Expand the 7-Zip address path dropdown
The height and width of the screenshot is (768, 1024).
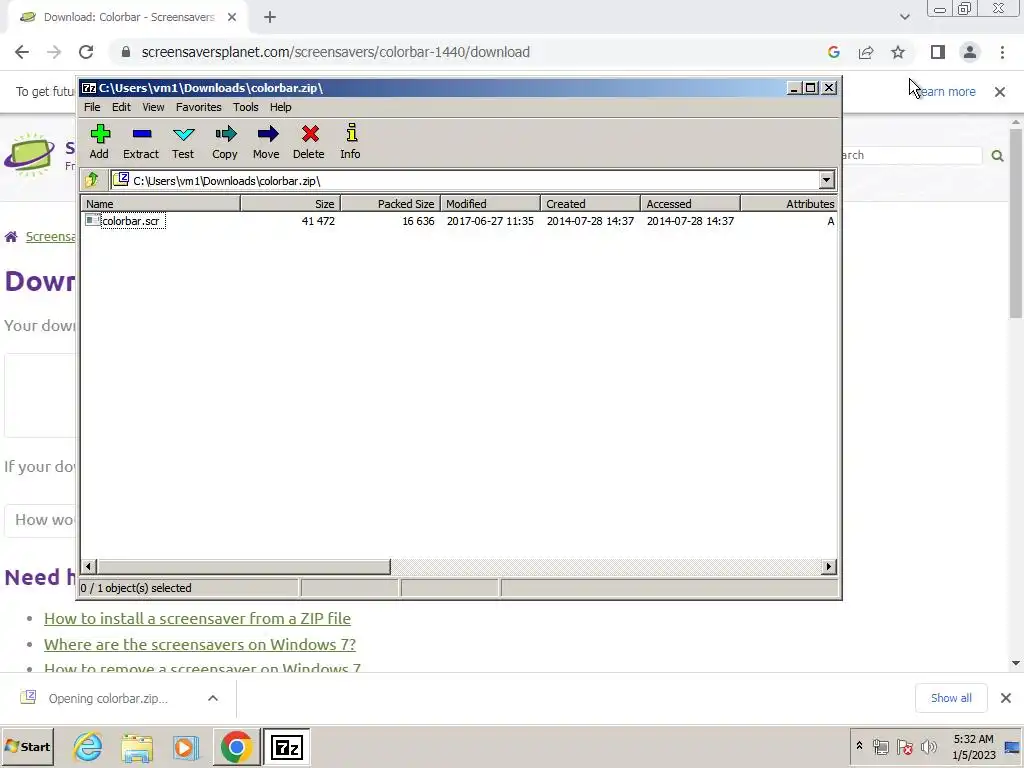click(x=826, y=180)
